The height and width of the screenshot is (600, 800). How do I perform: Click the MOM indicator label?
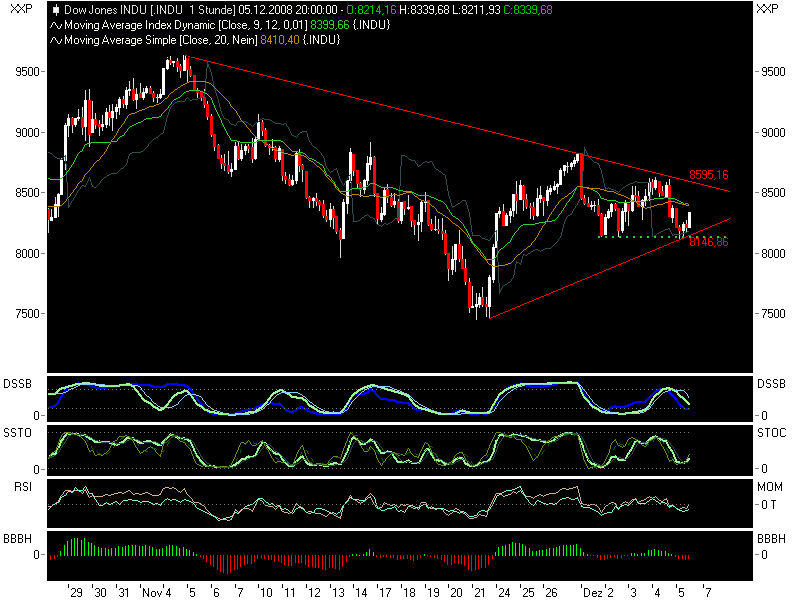769,487
